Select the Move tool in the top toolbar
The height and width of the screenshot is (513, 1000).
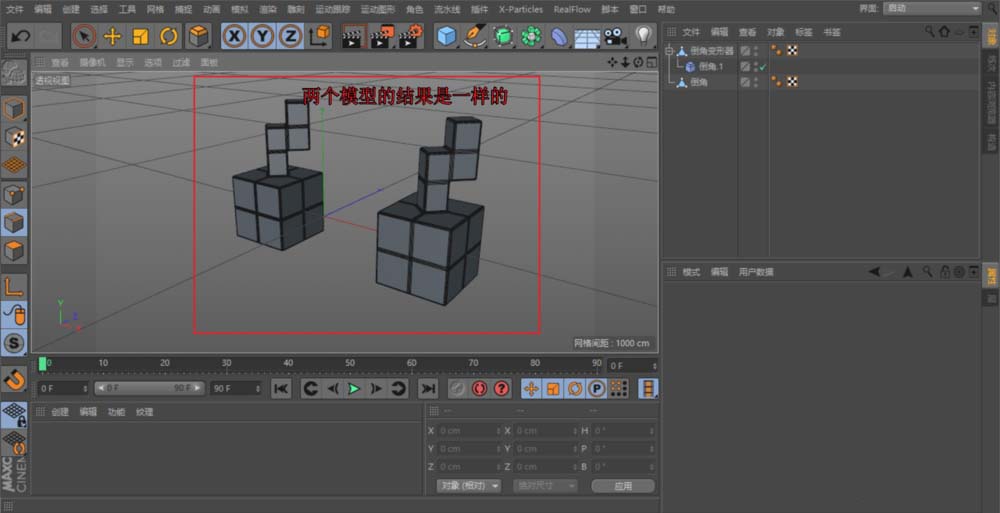click(112, 37)
